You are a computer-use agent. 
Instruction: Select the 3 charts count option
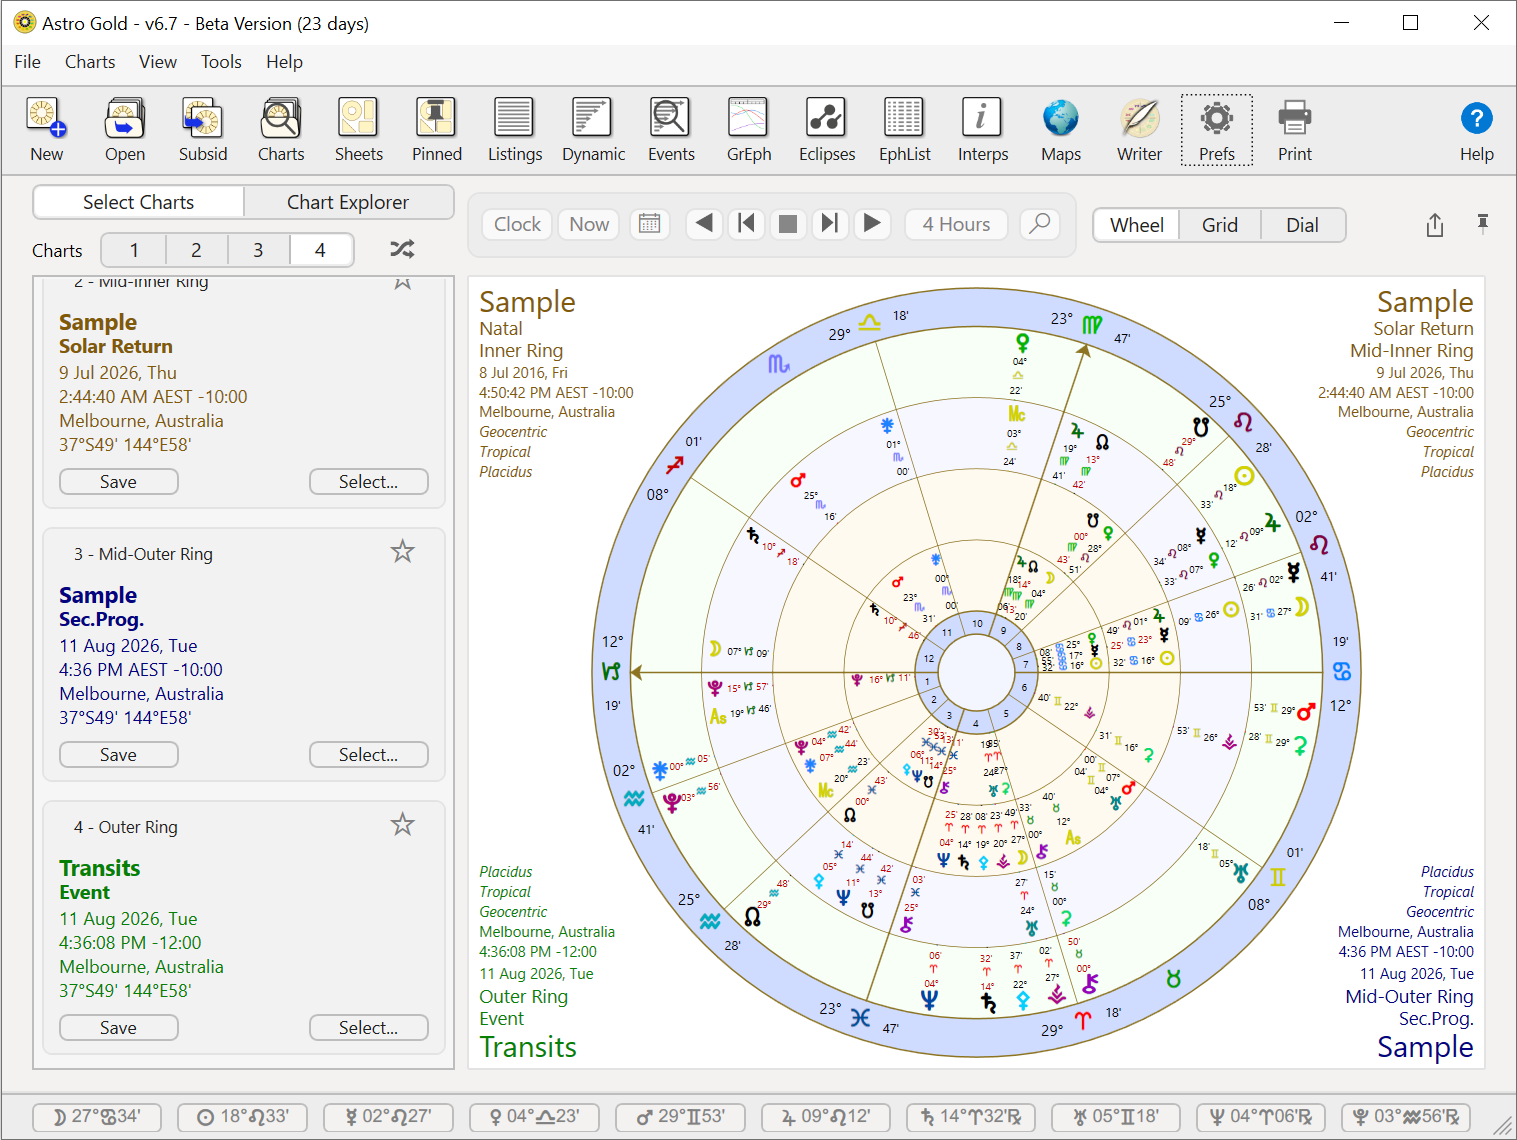258,250
